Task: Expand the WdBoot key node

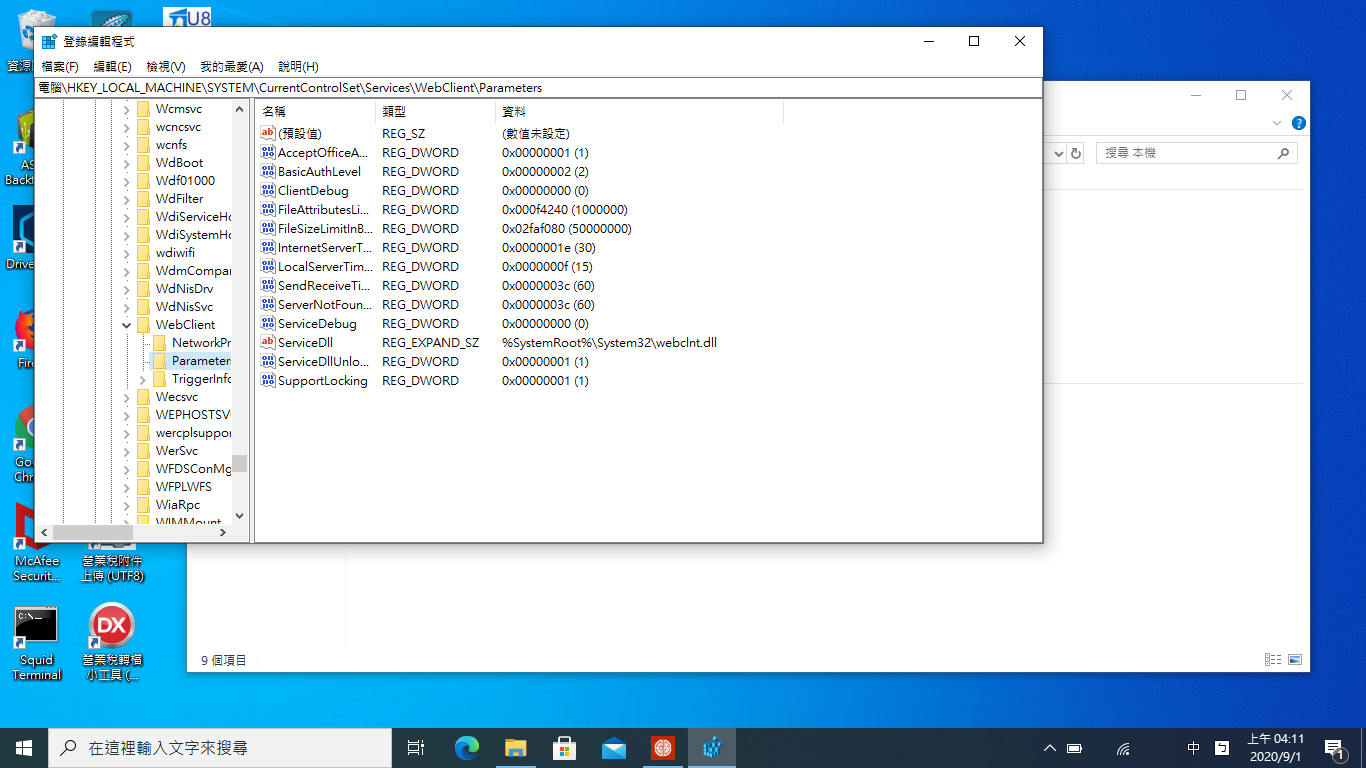Action: pyautogui.click(x=127, y=163)
